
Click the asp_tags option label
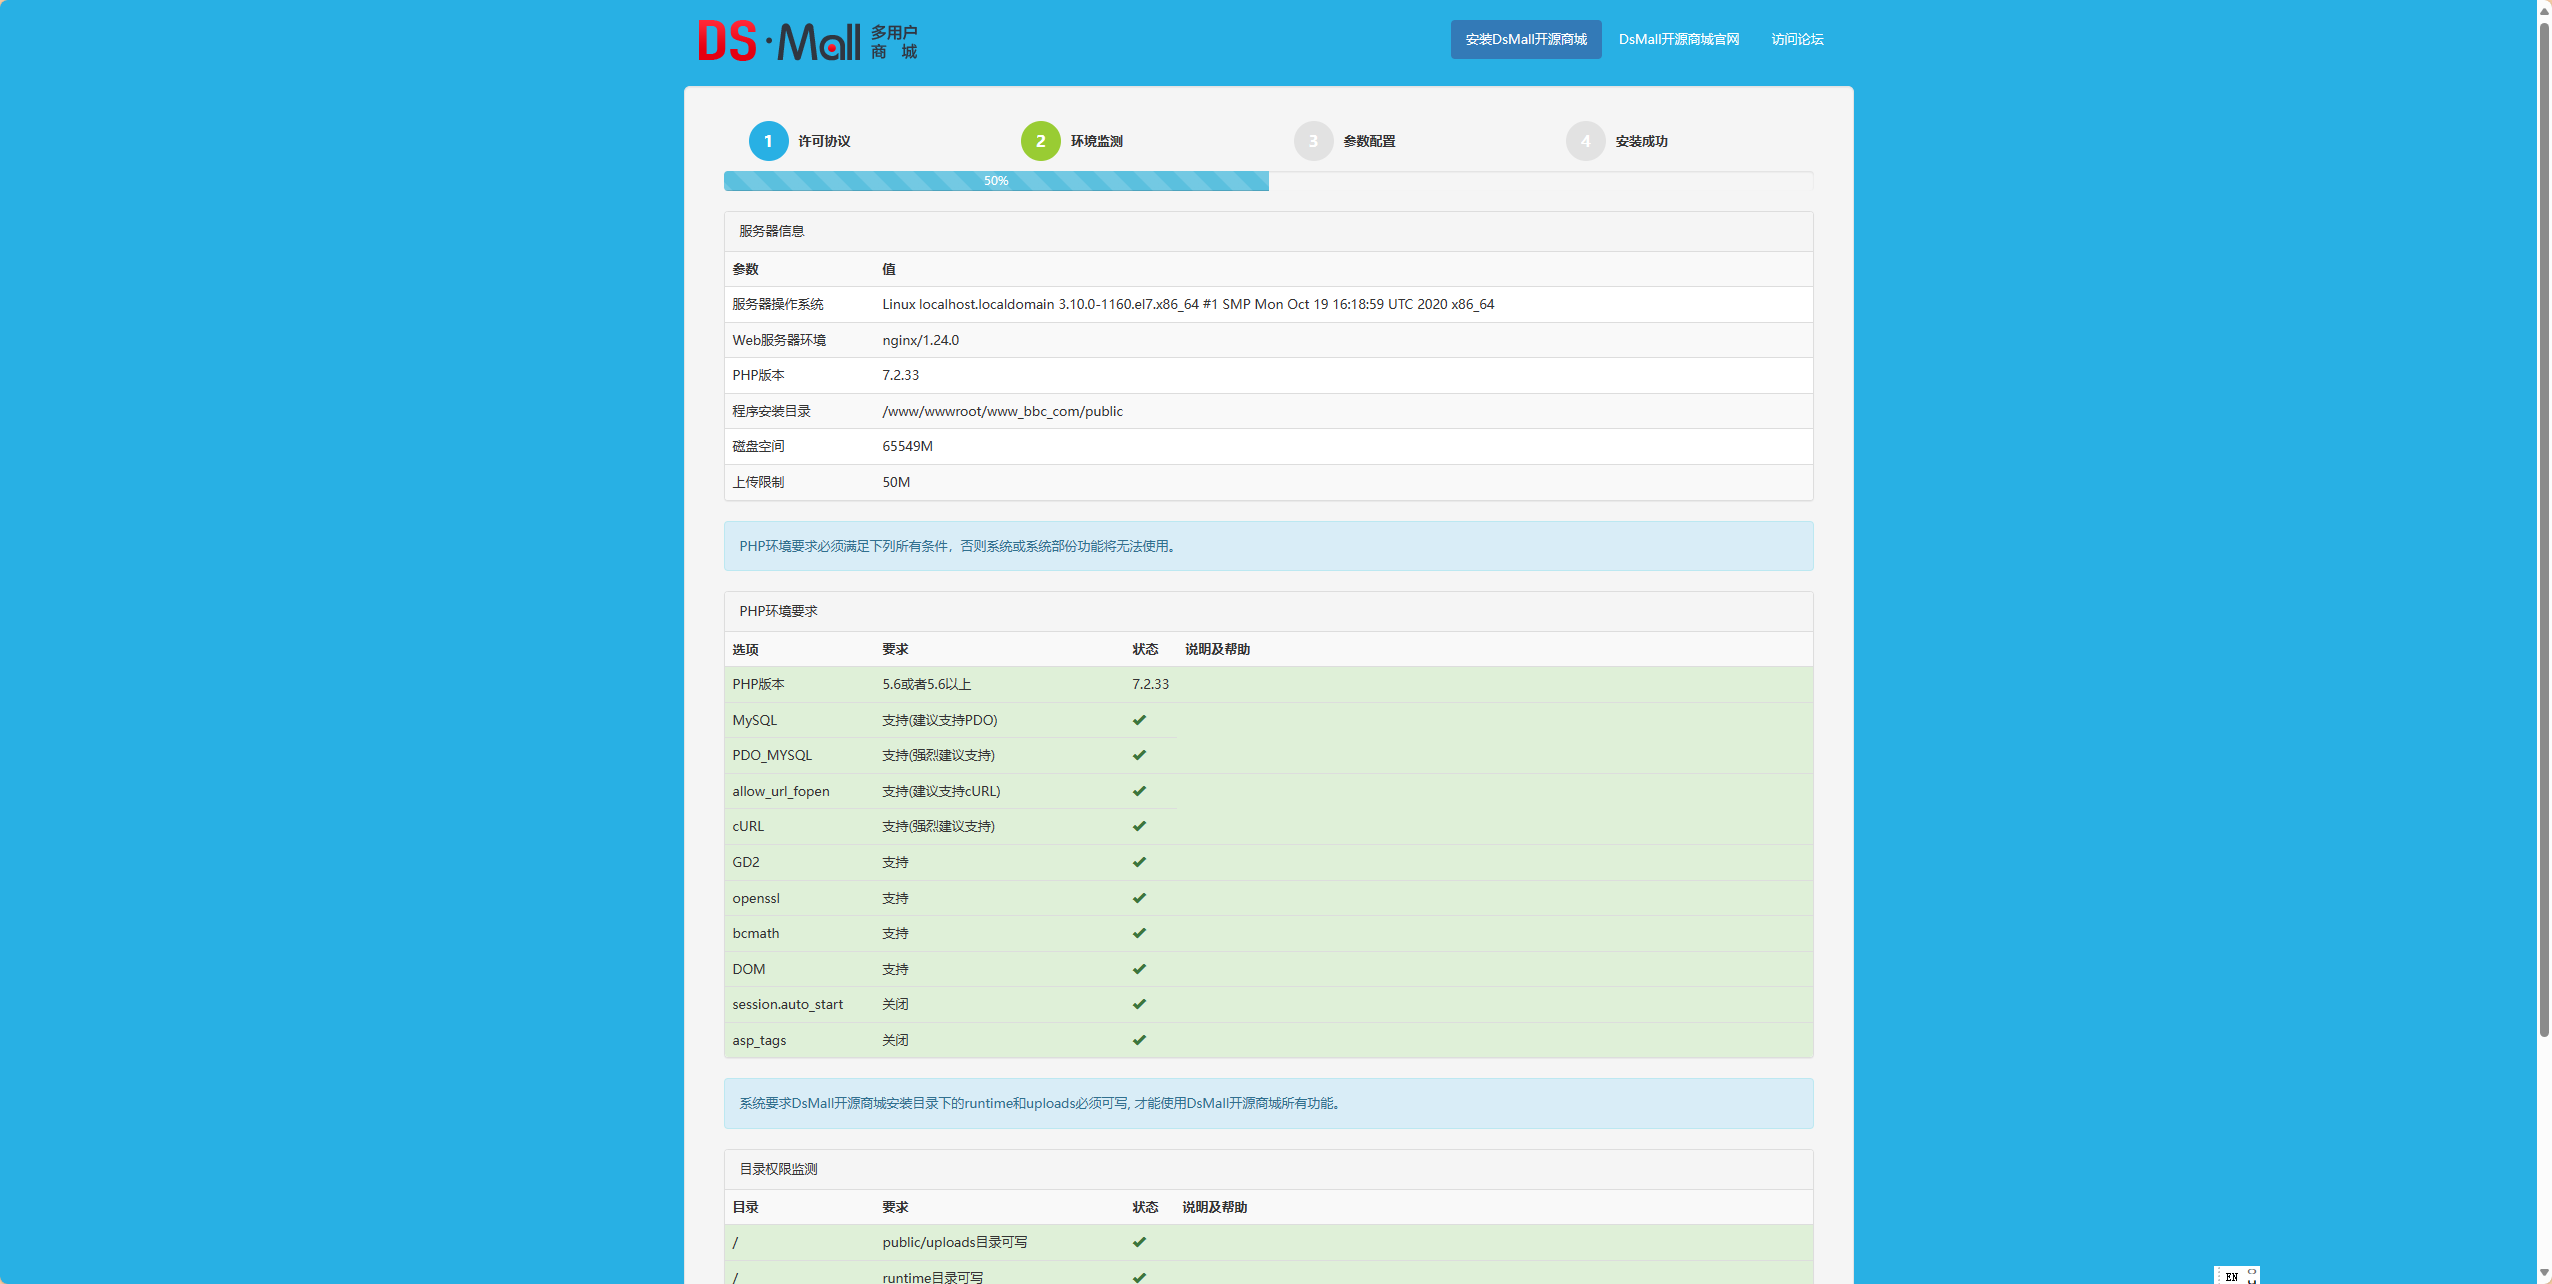[759, 1040]
